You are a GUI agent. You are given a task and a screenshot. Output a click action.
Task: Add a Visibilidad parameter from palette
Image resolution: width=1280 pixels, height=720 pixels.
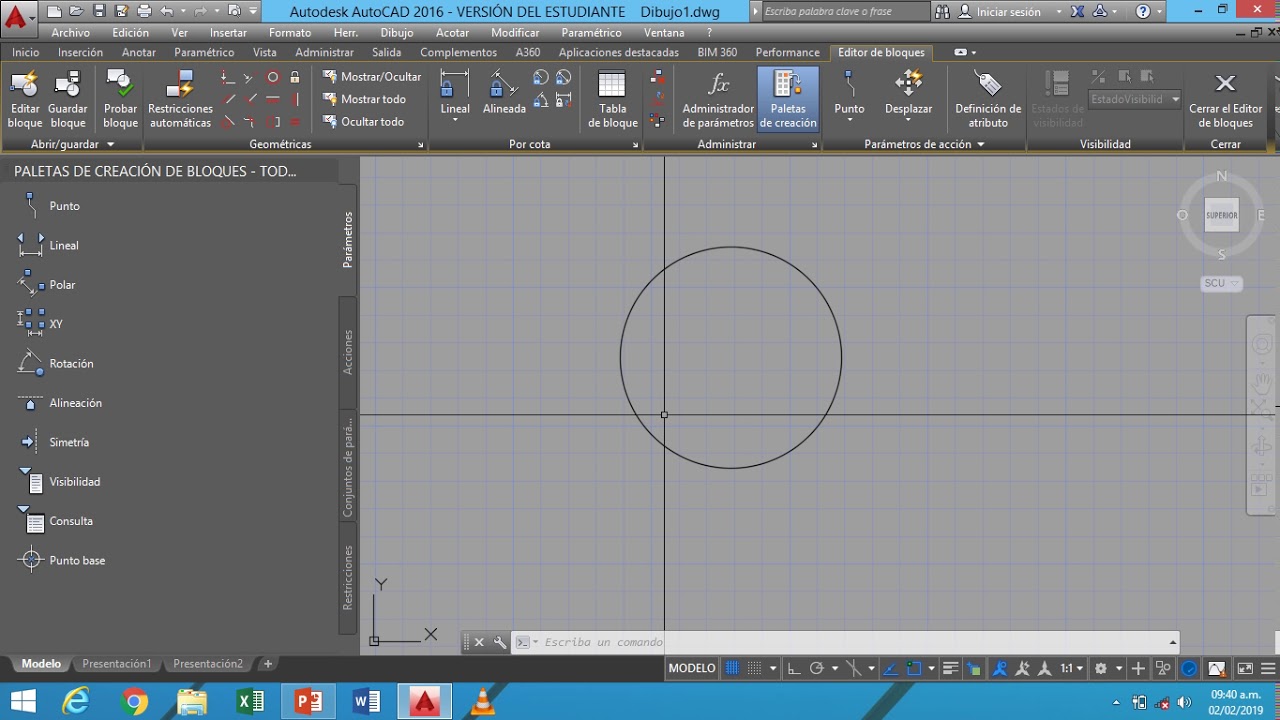pyautogui.click(x=59, y=482)
